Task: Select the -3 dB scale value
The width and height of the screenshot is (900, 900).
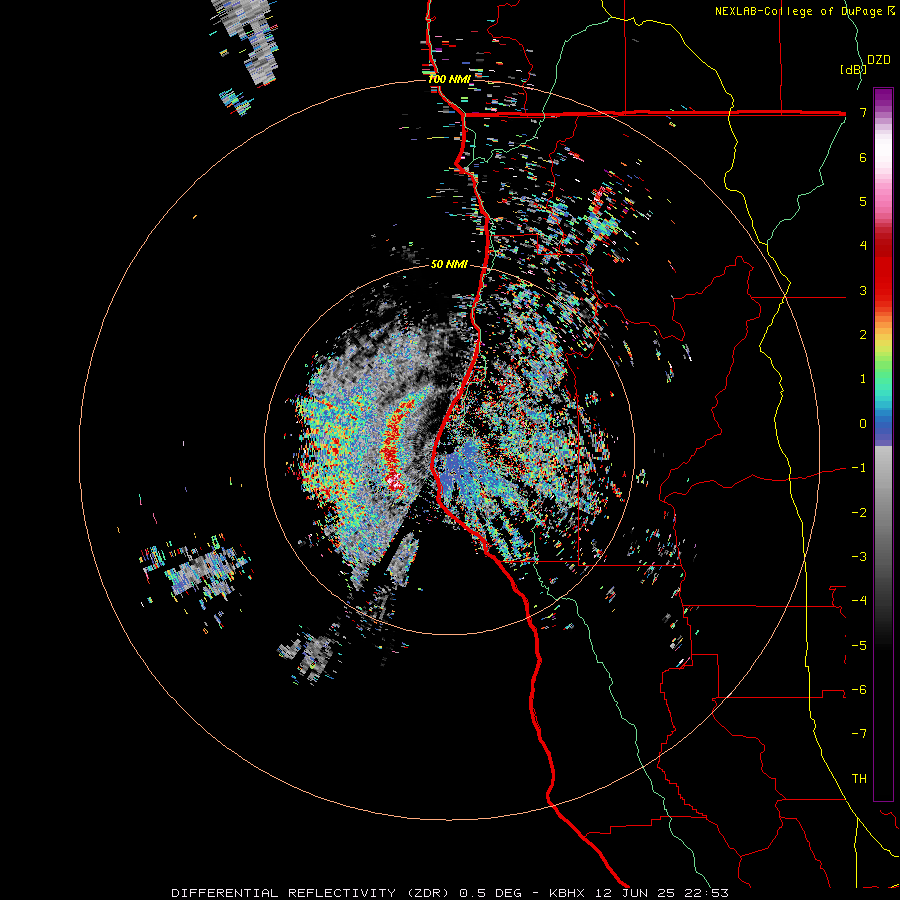Action: (x=859, y=557)
